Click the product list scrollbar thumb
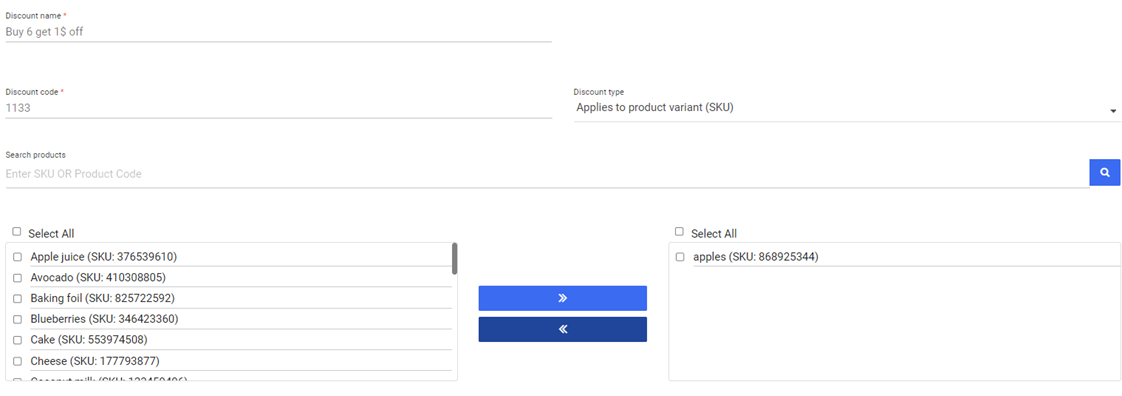 [454, 259]
